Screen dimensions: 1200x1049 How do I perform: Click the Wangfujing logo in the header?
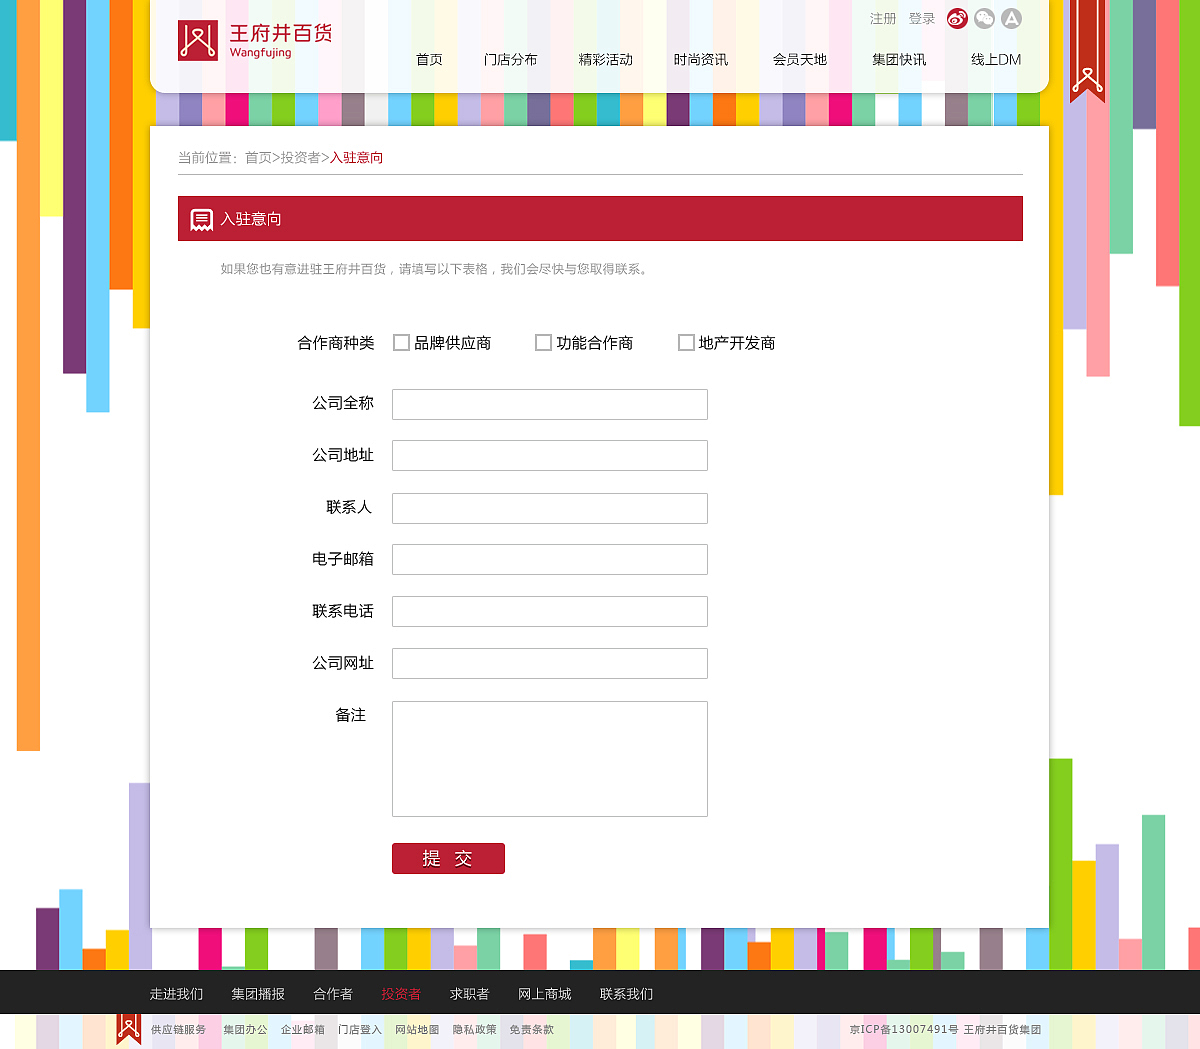click(255, 40)
